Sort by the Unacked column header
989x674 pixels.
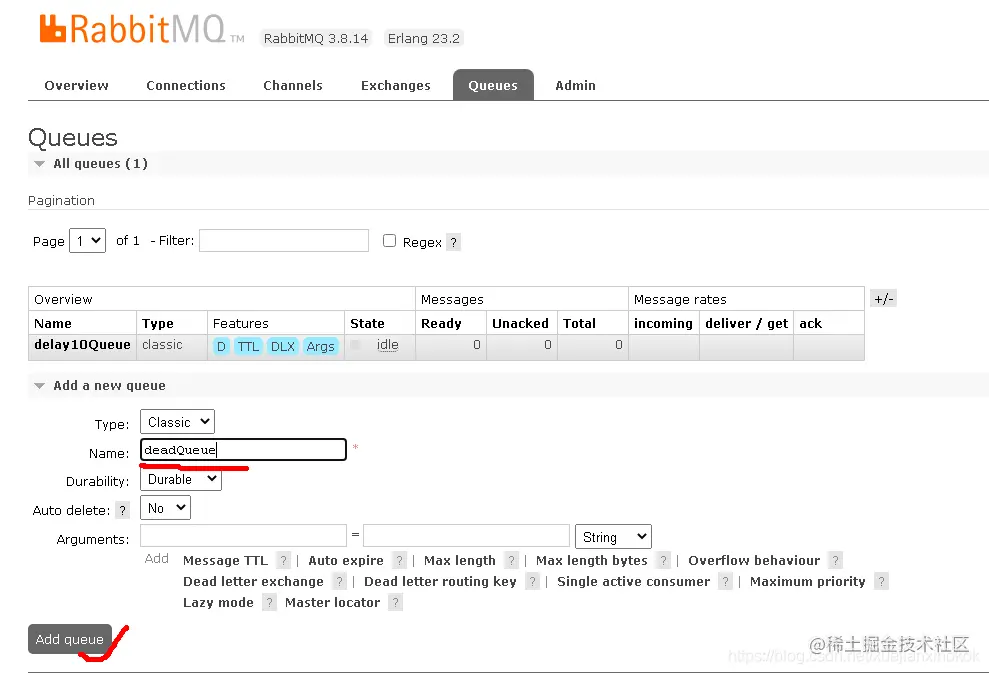click(520, 323)
